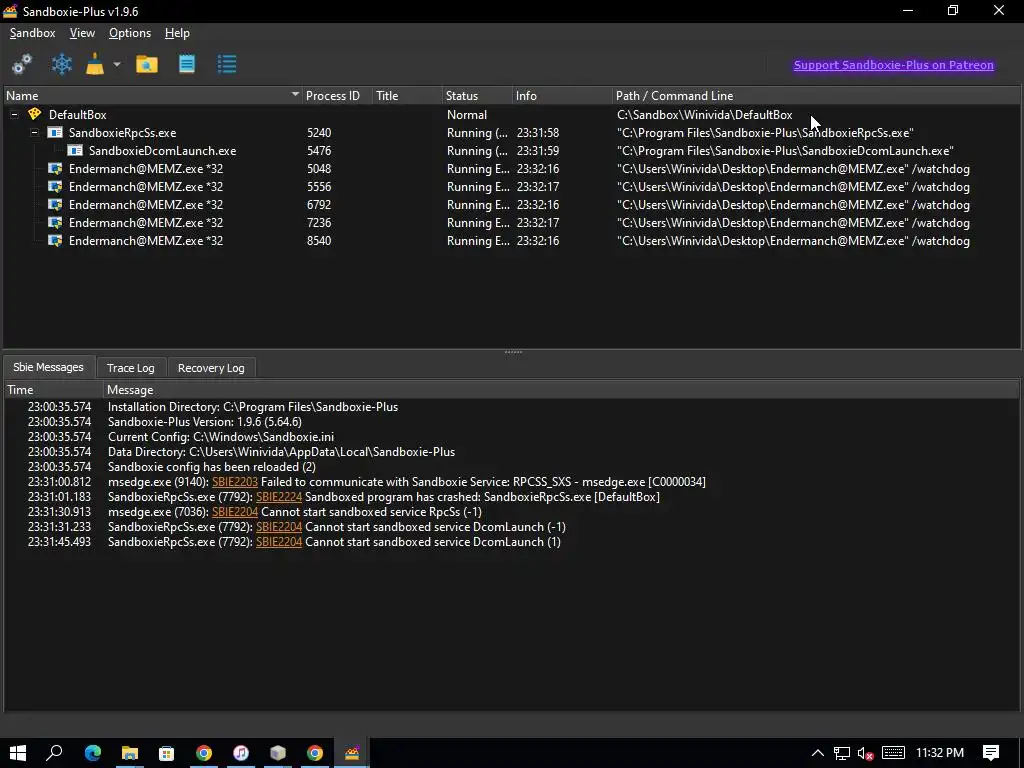Screen dimensions: 1024x768
Task: Open the notification center icon
Action: click(991, 753)
